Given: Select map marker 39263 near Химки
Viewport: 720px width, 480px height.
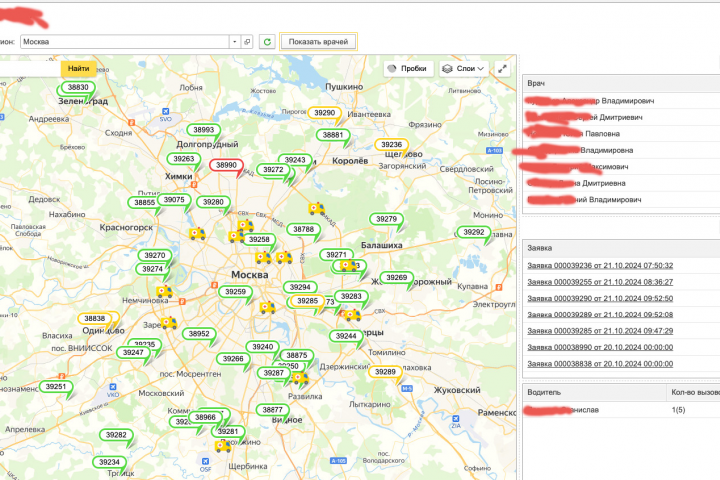Looking at the screenshot, I should point(184,159).
